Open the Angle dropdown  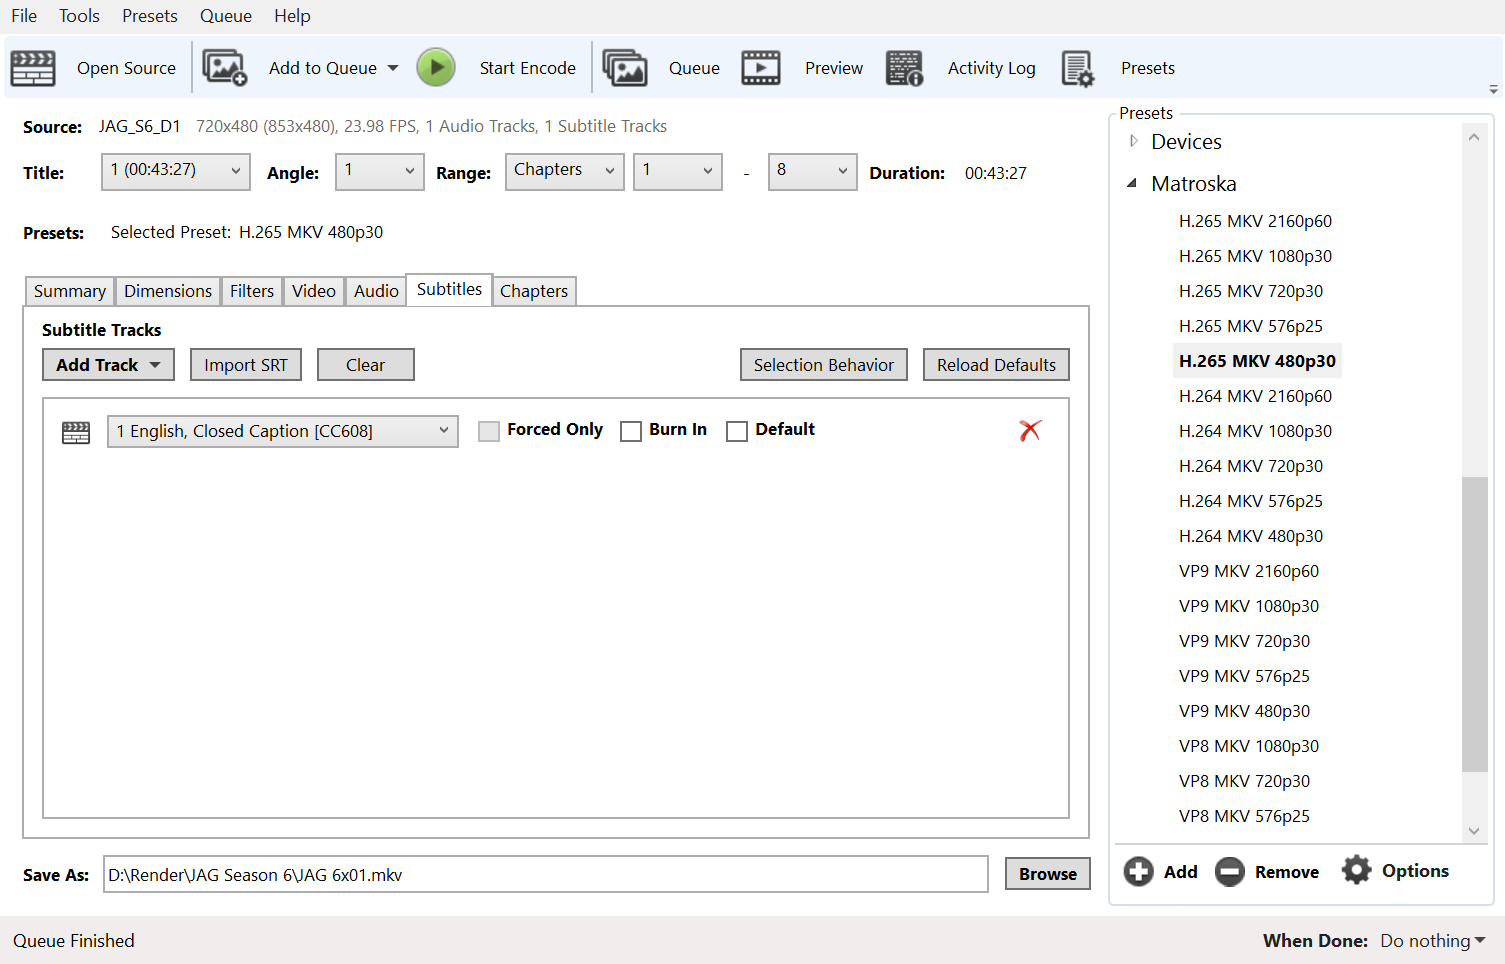tap(380, 171)
